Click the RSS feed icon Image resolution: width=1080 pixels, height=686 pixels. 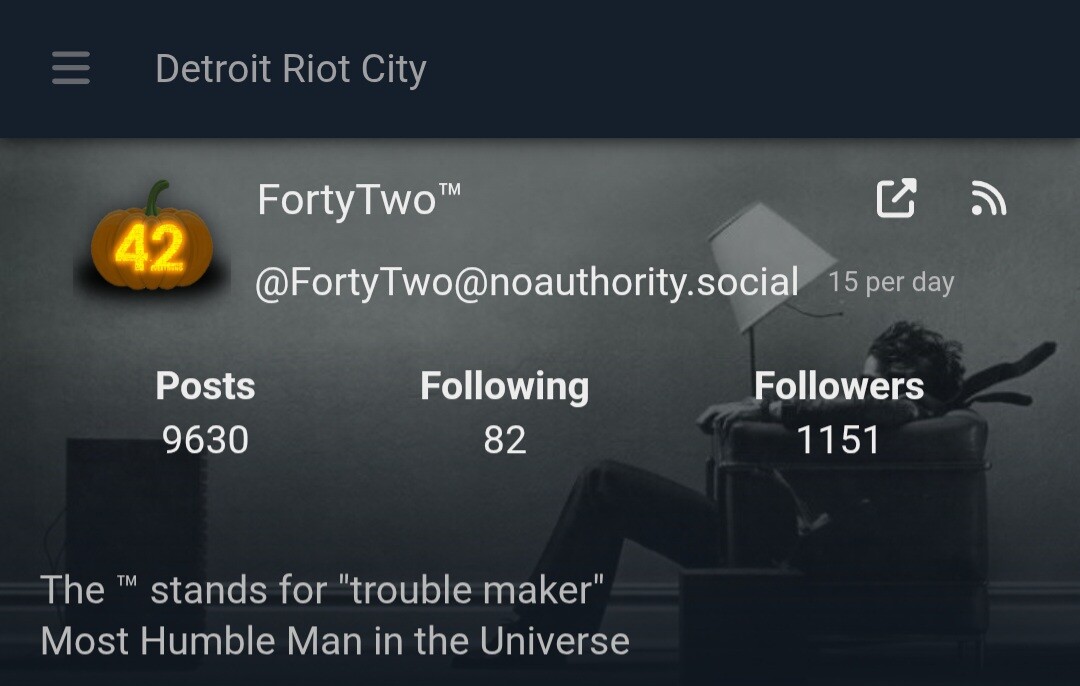(988, 198)
